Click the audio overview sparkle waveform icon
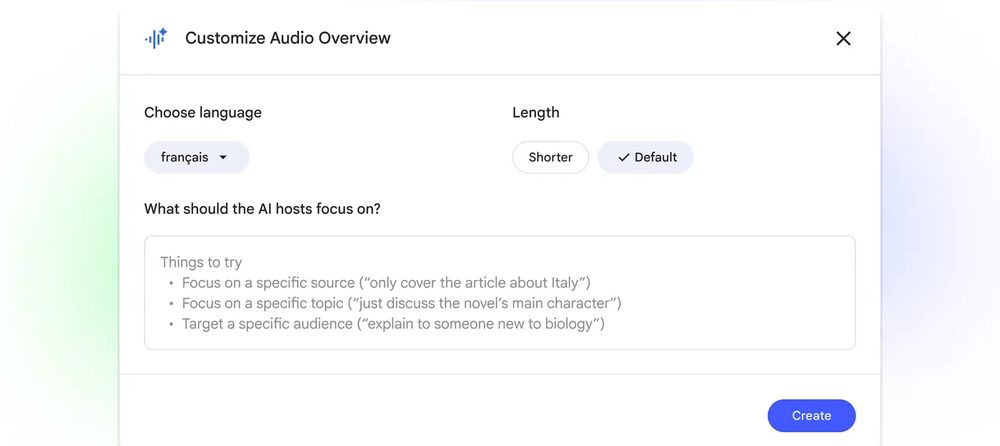 [x=156, y=38]
